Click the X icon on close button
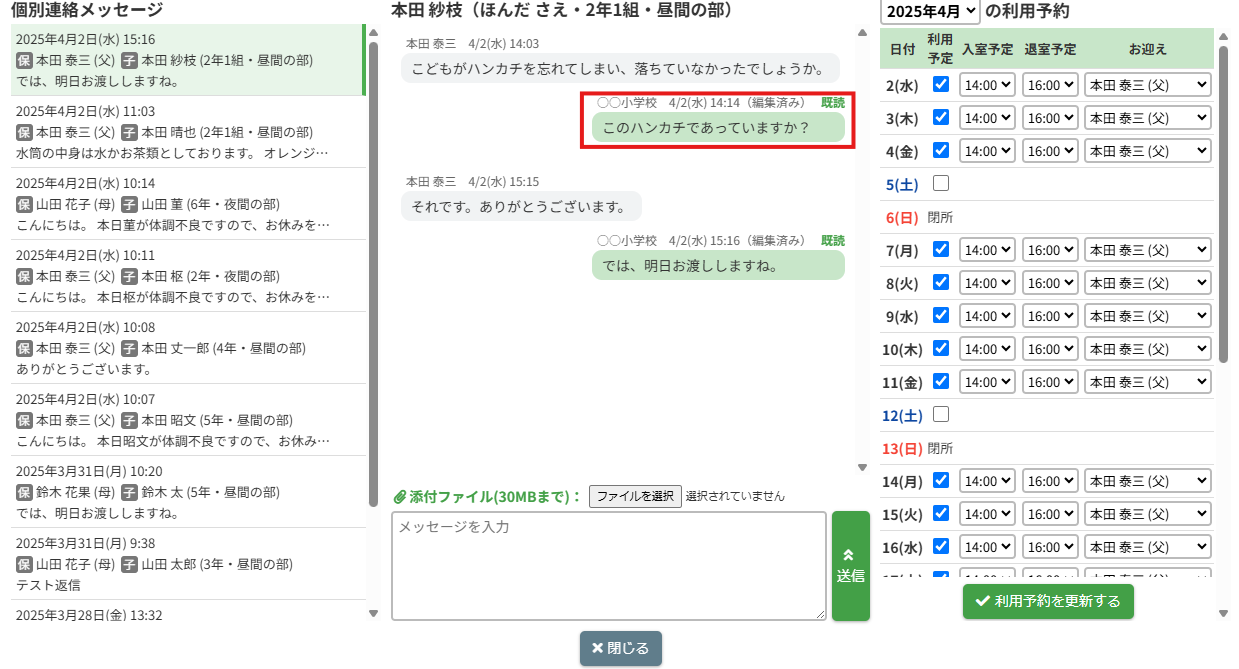Viewport: 1239px width, 669px height. [597, 648]
